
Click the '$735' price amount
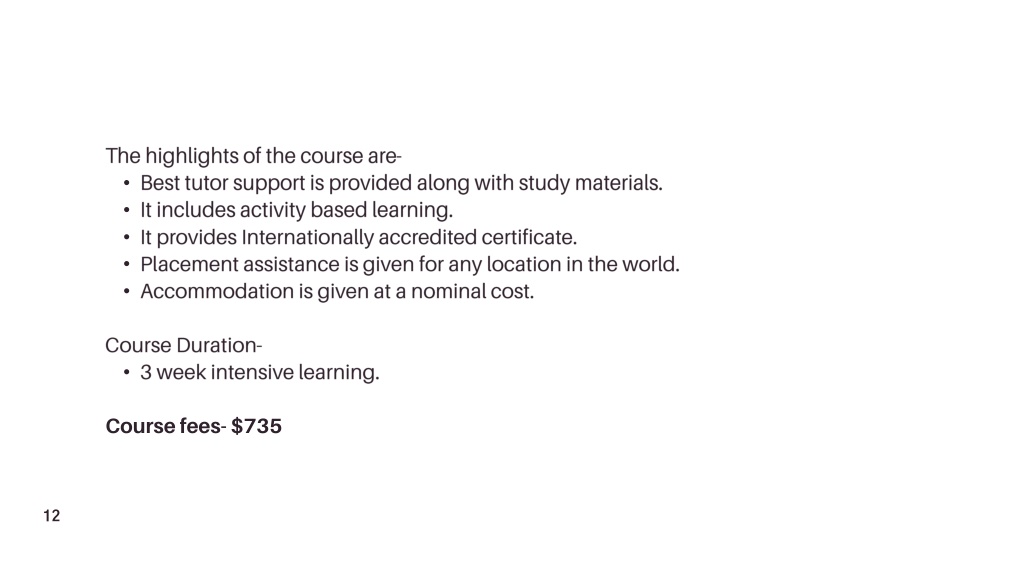point(257,426)
